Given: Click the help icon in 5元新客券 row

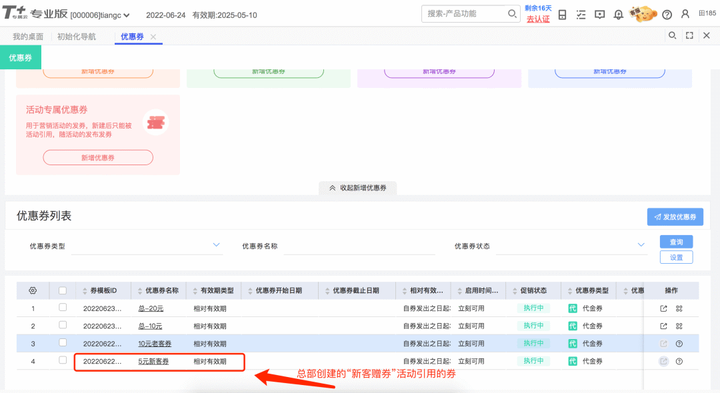Looking at the screenshot, I should pyautogui.click(x=679, y=361).
